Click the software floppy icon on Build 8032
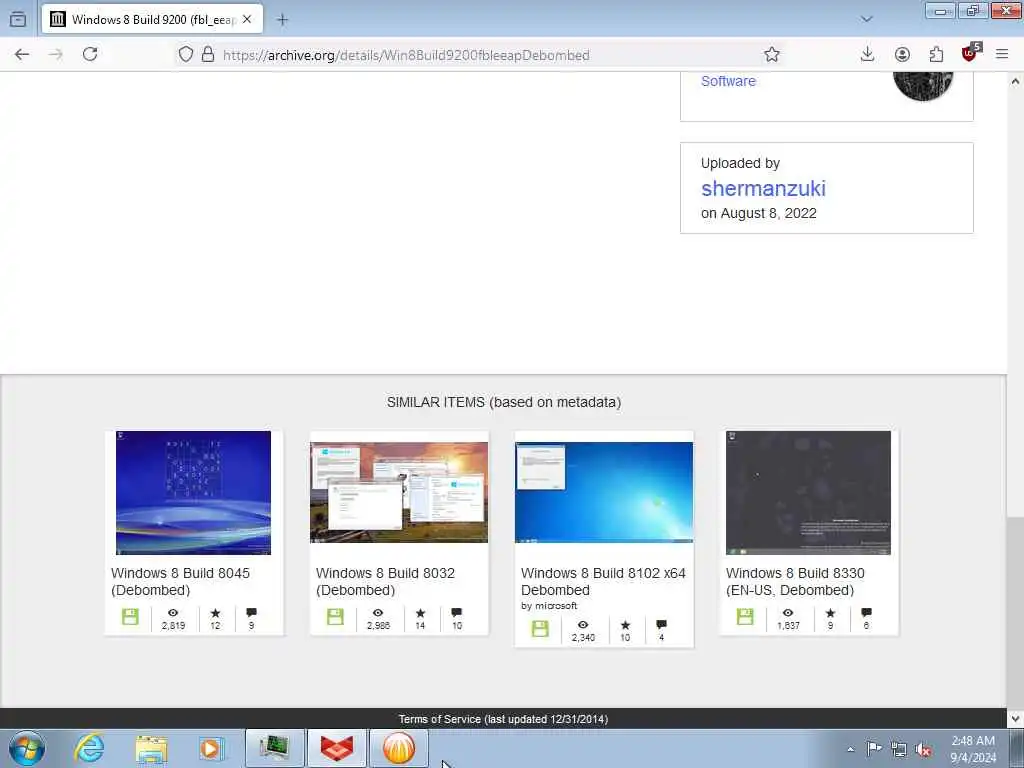 (335, 616)
